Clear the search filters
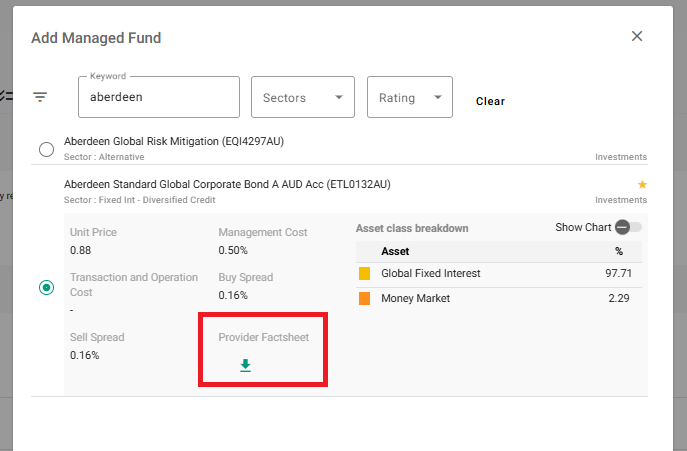The height and width of the screenshot is (451, 687). pos(490,101)
